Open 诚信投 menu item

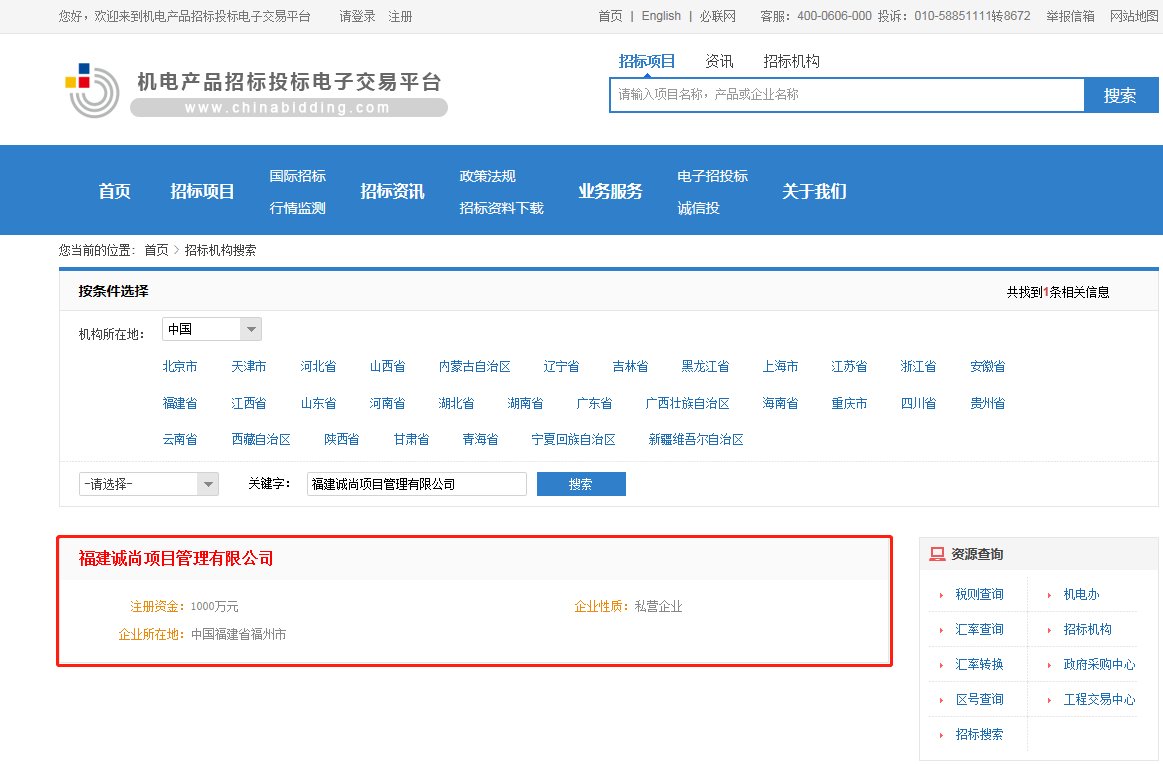click(698, 208)
